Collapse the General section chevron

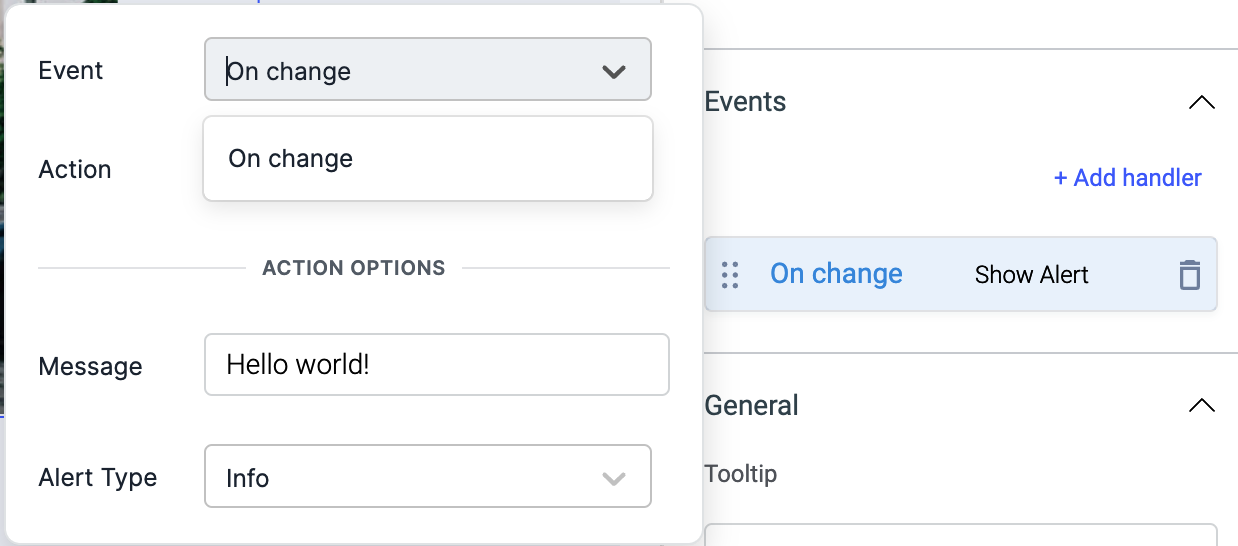tap(1201, 406)
